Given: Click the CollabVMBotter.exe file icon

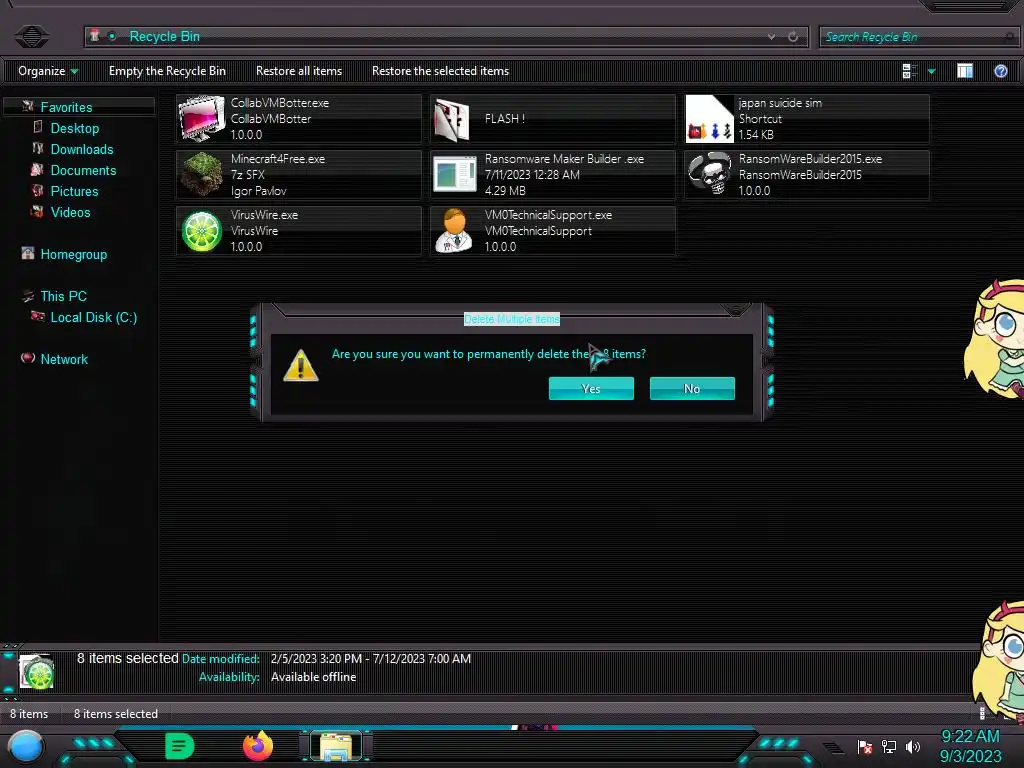Looking at the screenshot, I should 201,118.
